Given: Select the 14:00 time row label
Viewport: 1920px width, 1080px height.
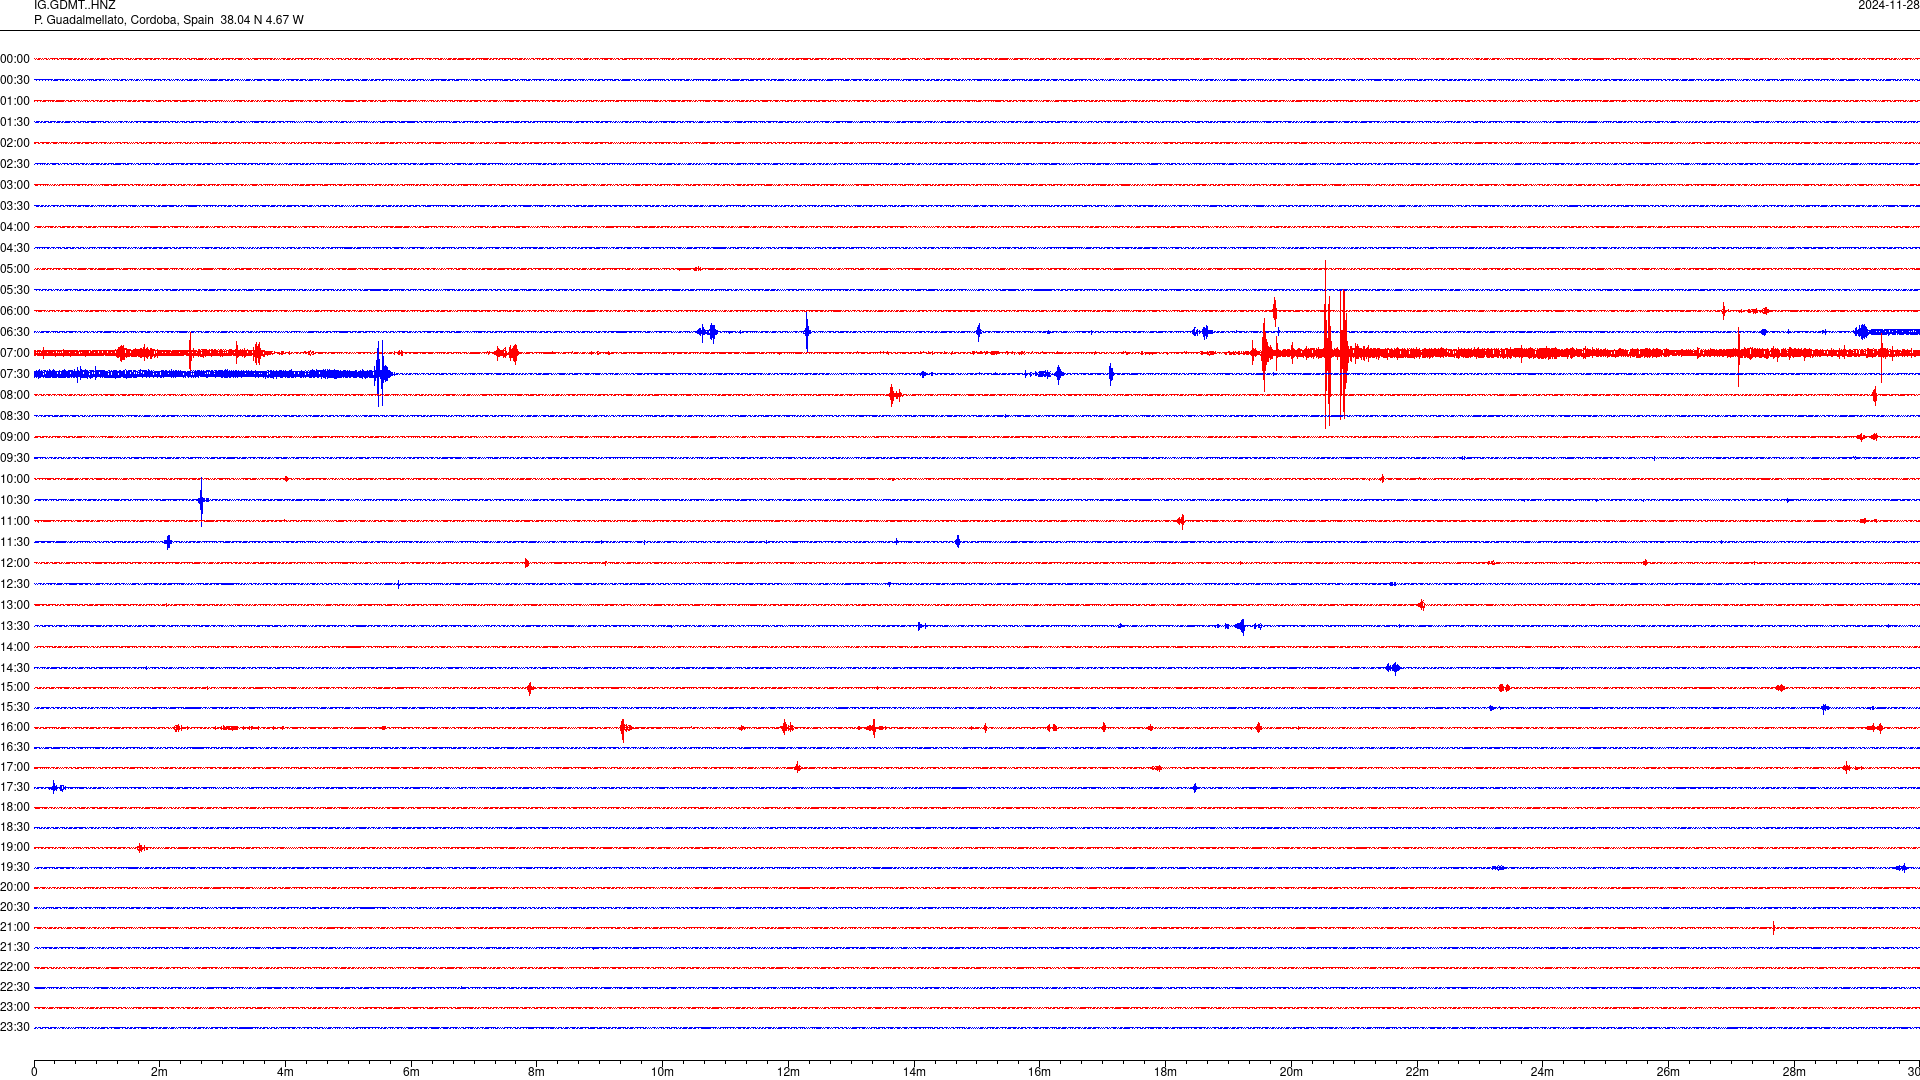Looking at the screenshot, I should (15, 647).
